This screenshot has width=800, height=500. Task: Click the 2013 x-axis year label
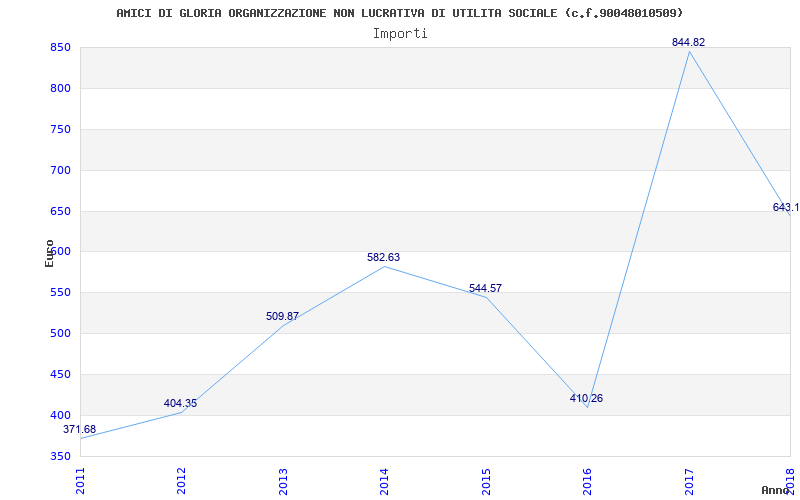point(283,482)
